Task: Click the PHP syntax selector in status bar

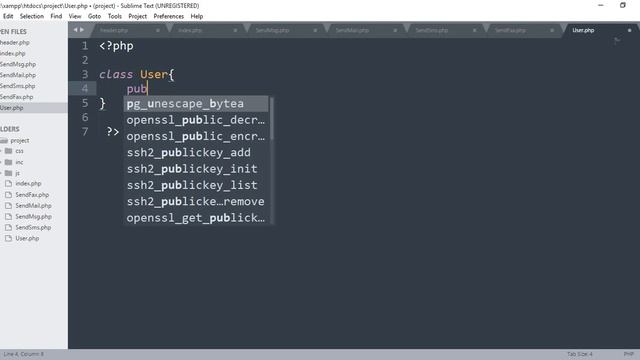Action: 629,354
